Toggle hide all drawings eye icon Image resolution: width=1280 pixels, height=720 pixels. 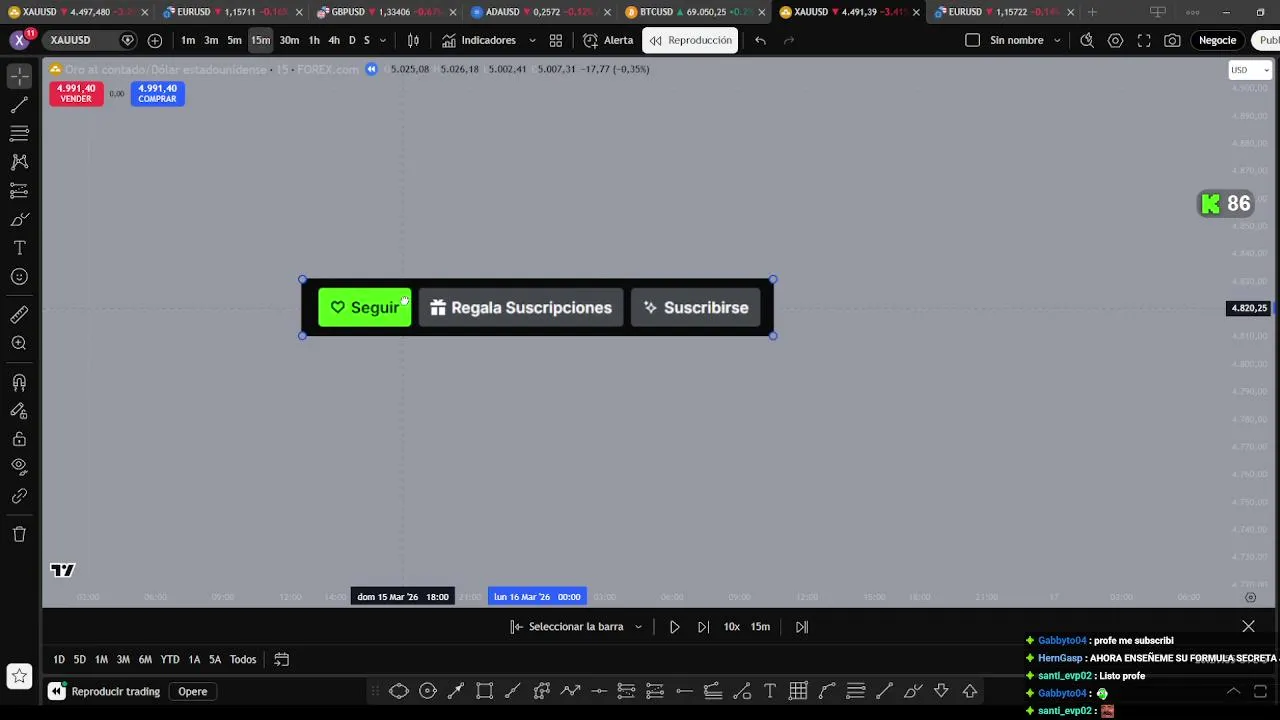tap(19, 466)
